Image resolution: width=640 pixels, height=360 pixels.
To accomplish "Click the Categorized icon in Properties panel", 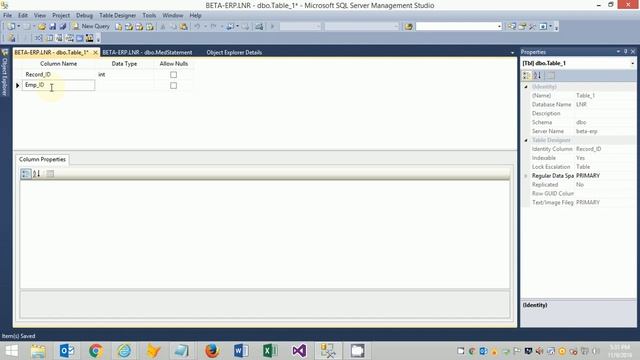I will tap(527, 76).
